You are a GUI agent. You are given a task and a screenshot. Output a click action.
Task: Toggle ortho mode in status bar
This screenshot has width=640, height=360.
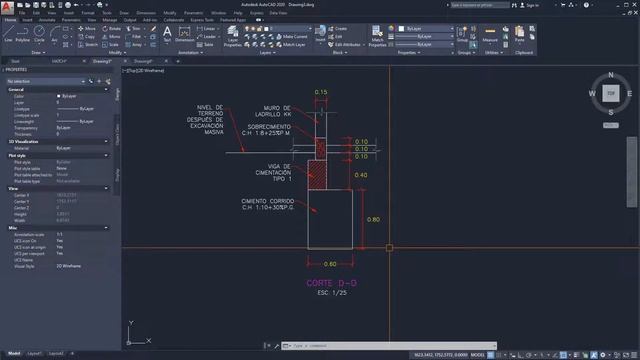click(x=520, y=355)
